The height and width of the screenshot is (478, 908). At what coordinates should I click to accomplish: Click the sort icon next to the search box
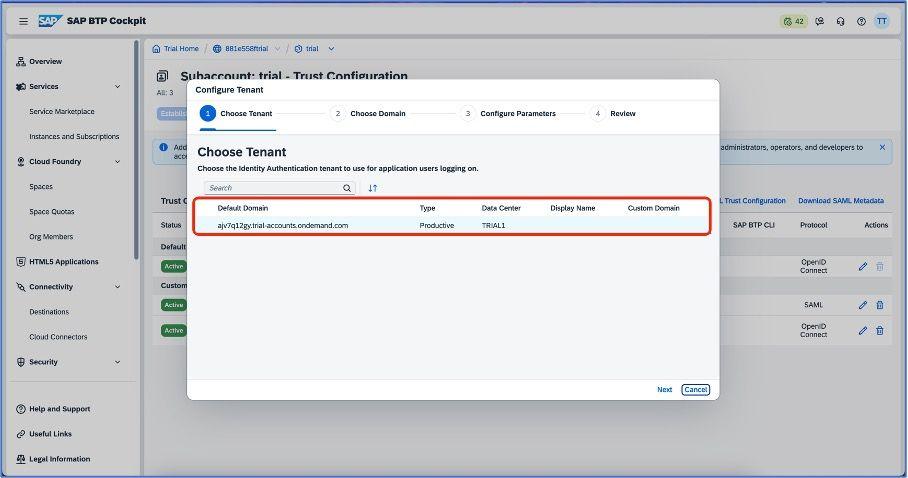pyautogui.click(x=373, y=188)
